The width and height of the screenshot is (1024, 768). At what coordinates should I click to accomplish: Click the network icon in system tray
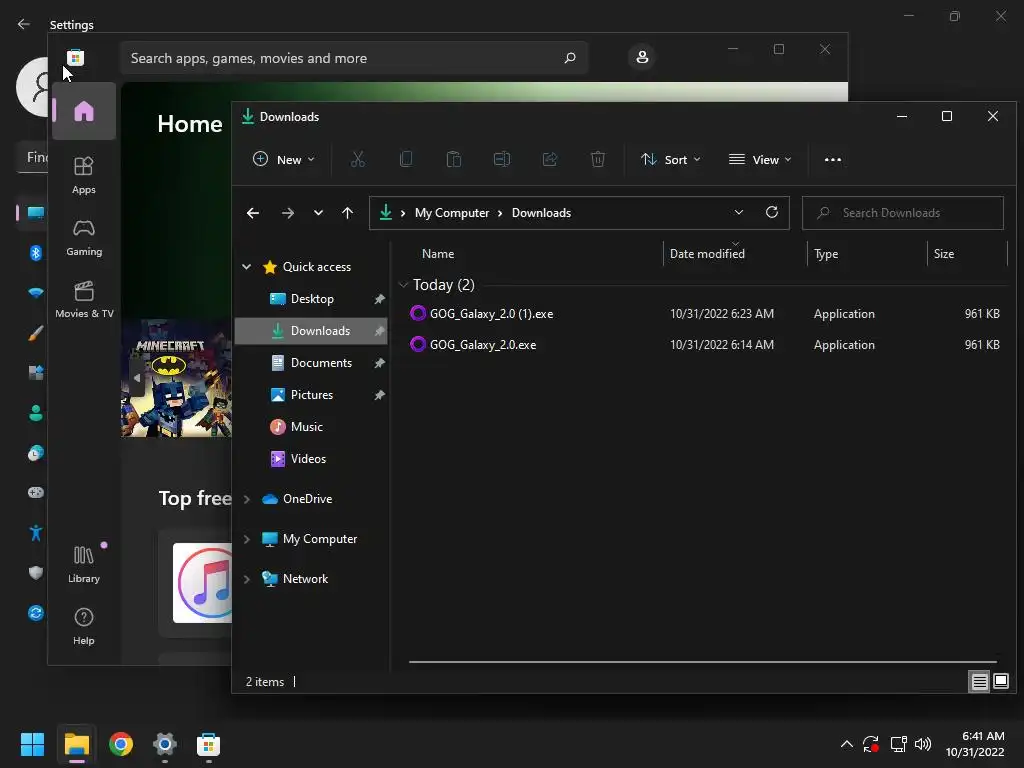pyautogui.click(x=899, y=744)
